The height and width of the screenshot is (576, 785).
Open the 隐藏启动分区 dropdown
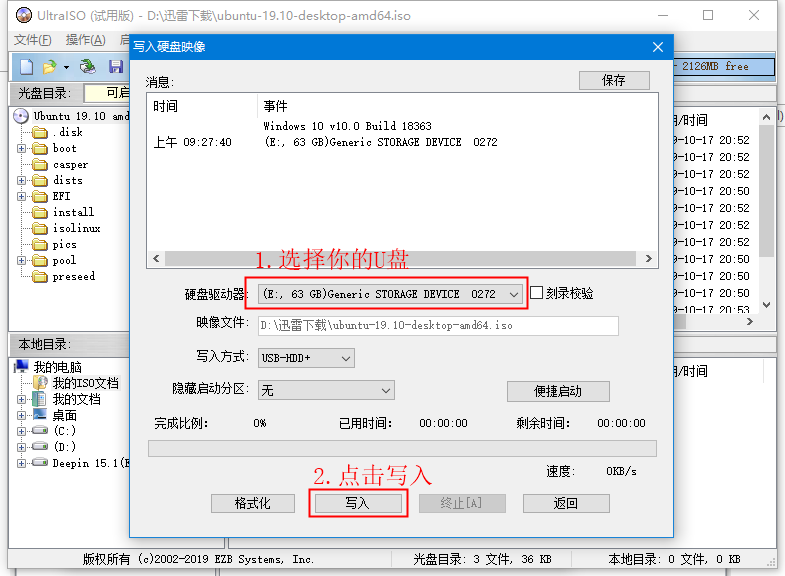[326, 390]
